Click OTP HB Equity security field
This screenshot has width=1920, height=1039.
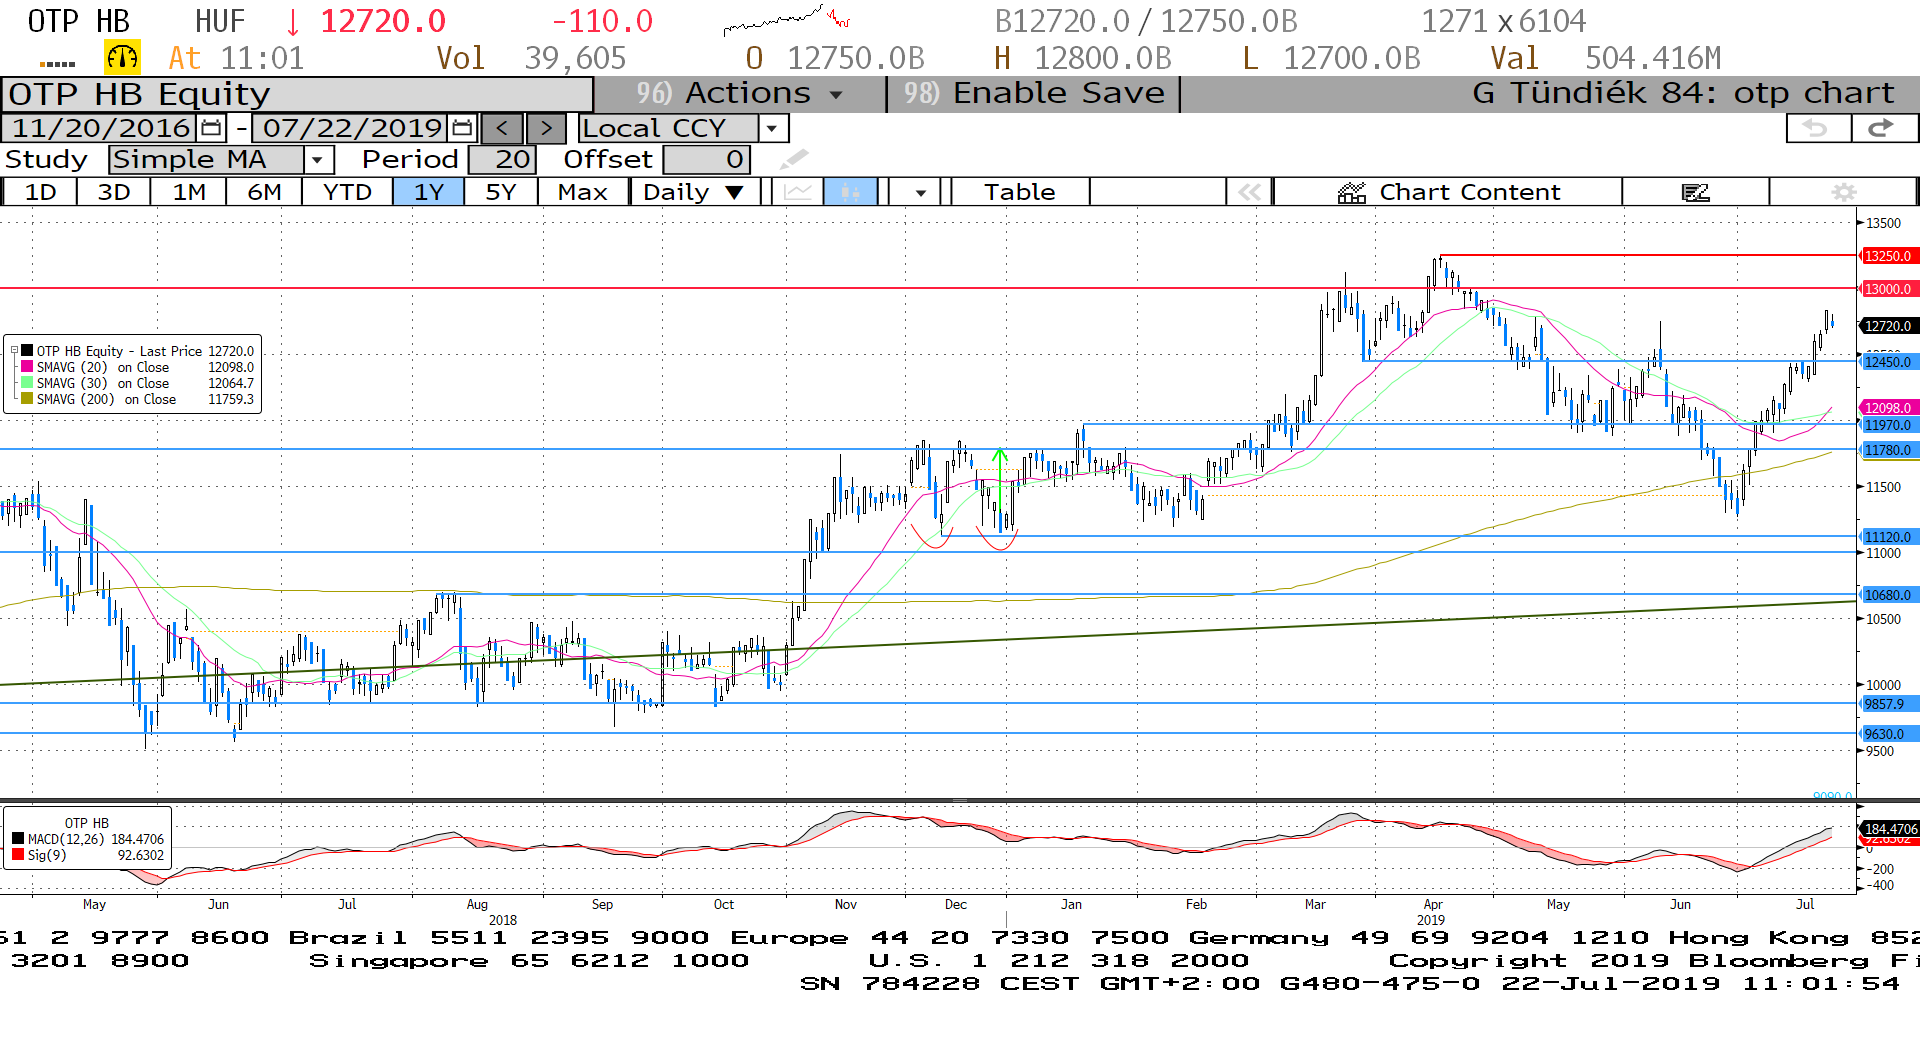[298, 94]
